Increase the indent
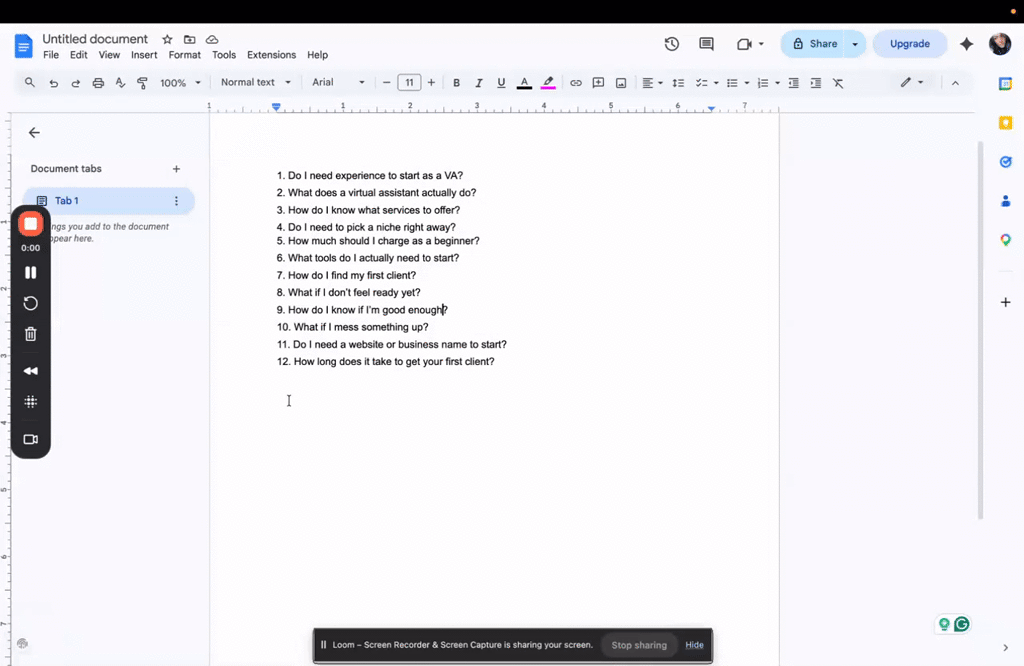 [x=816, y=83]
